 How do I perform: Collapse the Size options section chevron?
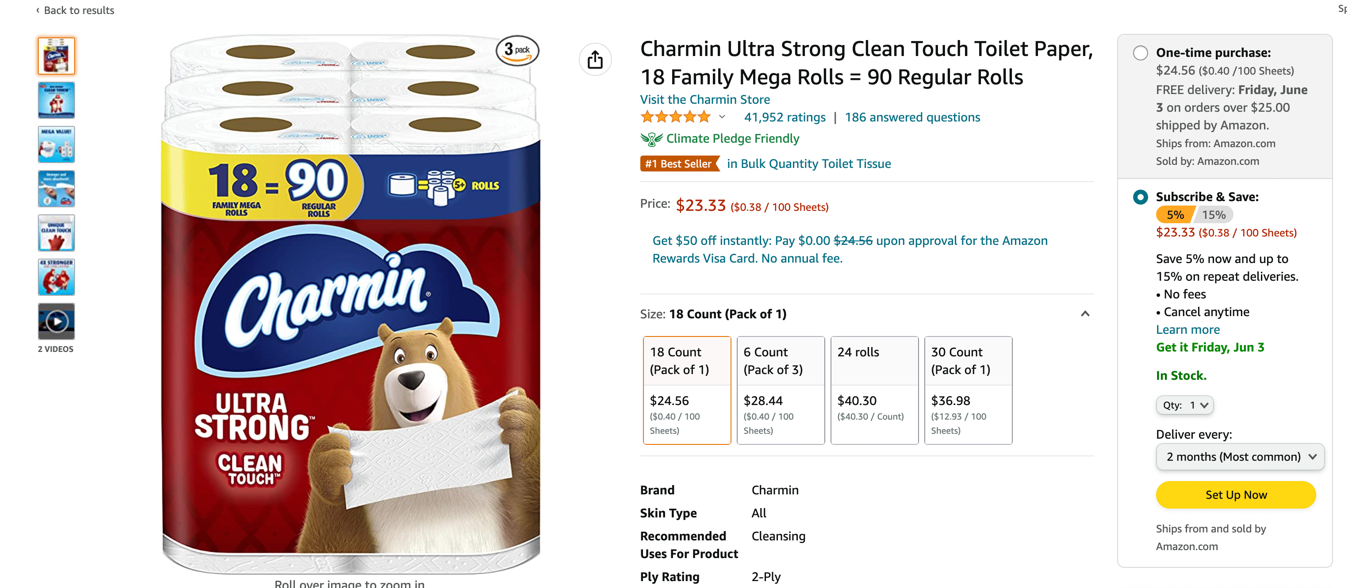[1085, 314]
